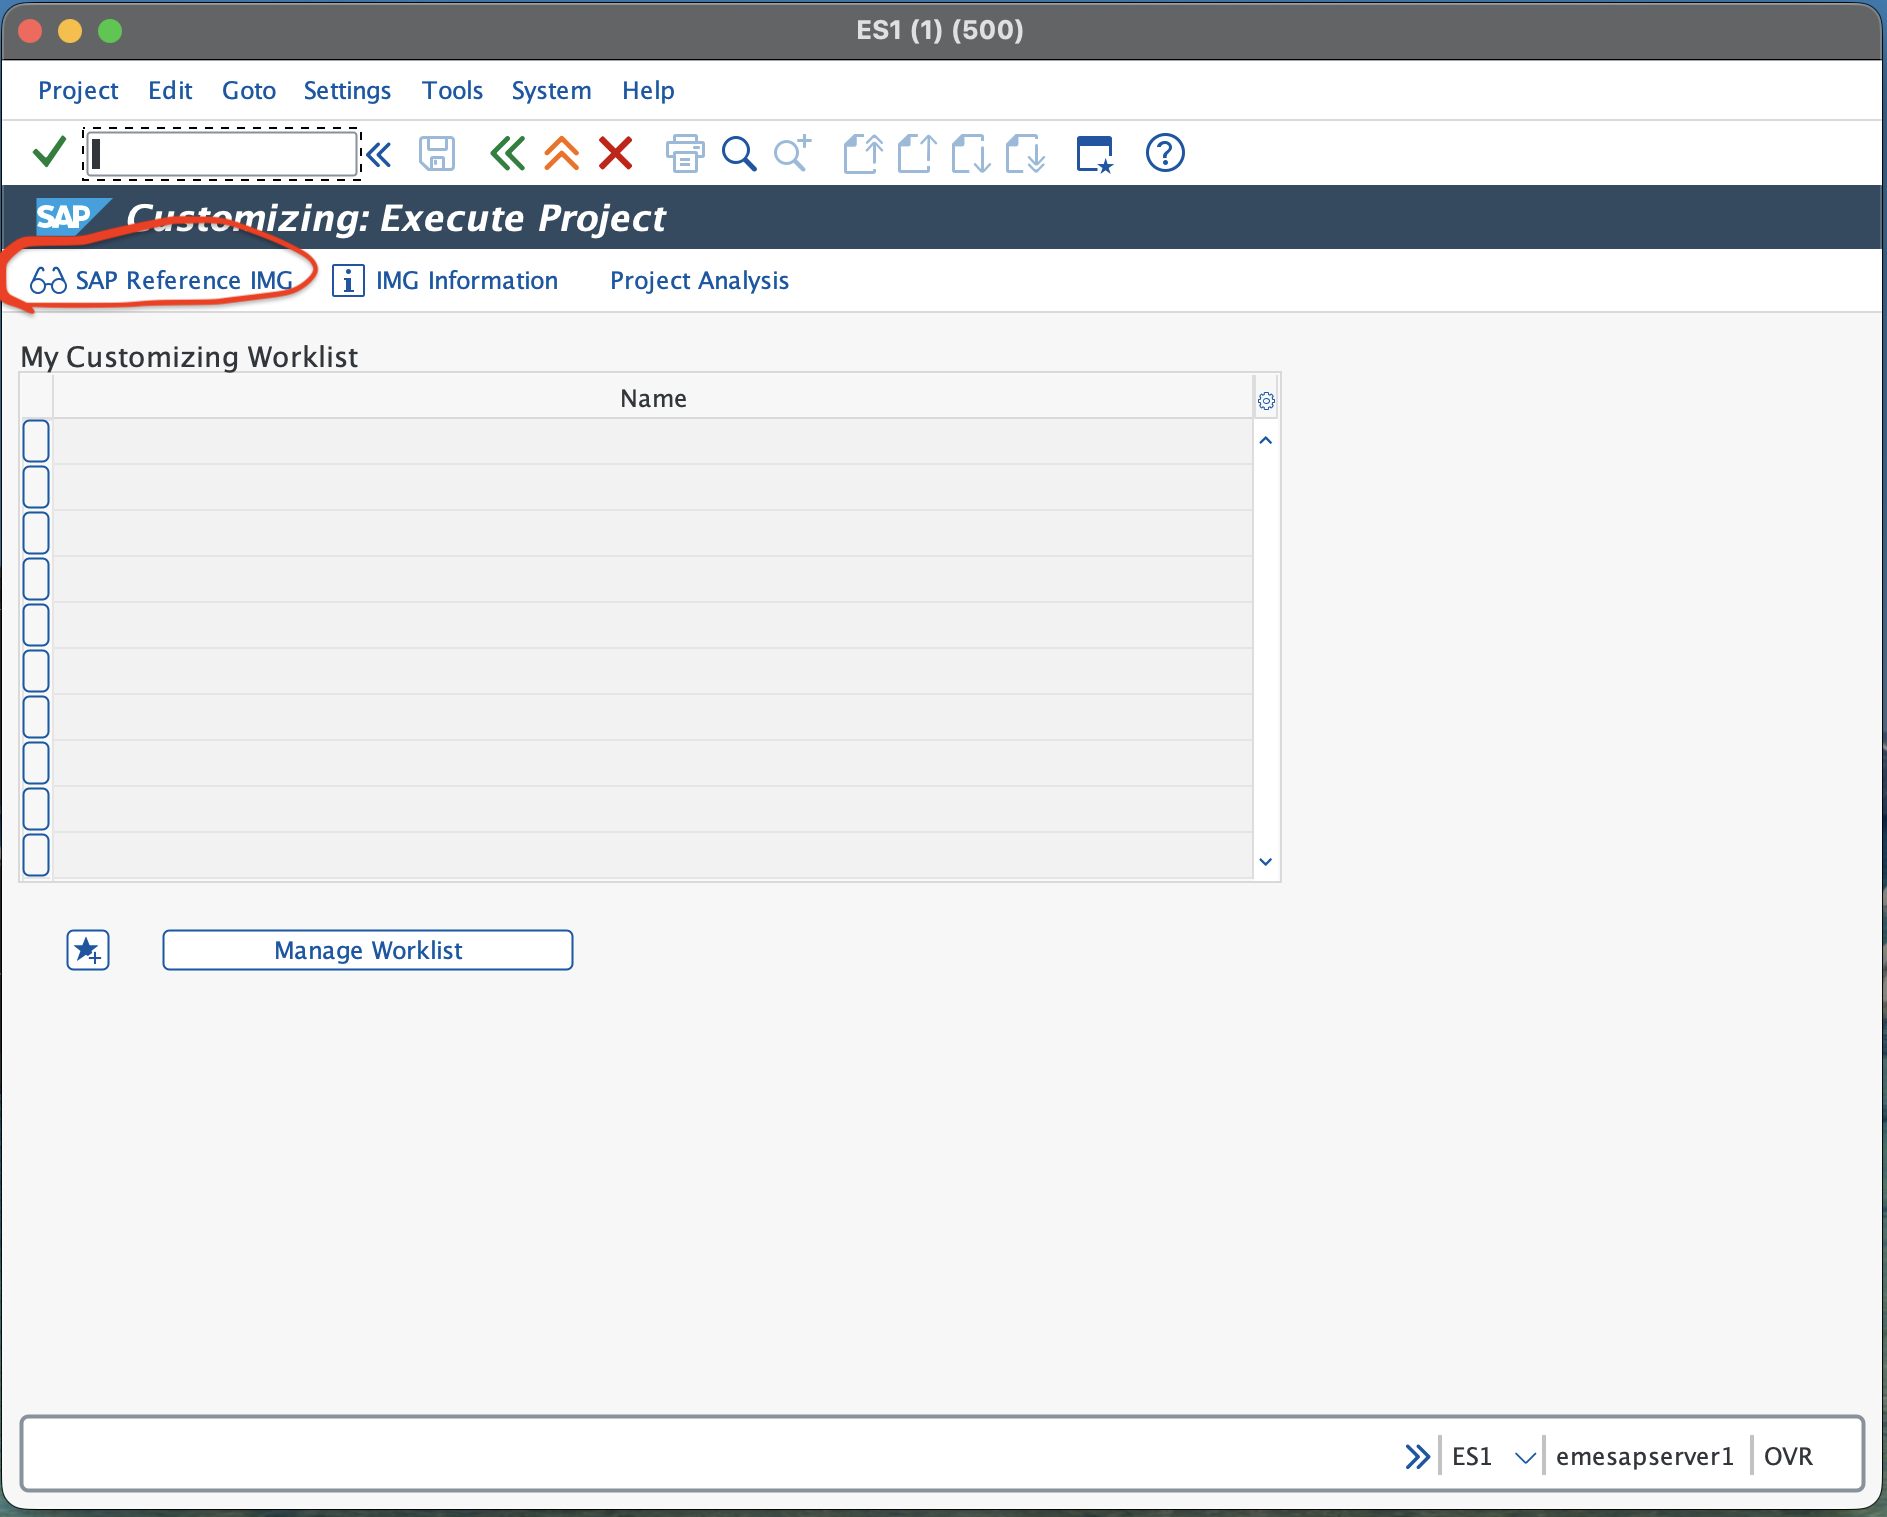Open the Tools menu
Image resolution: width=1887 pixels, height=1517 pixels.
pos(452,91)
